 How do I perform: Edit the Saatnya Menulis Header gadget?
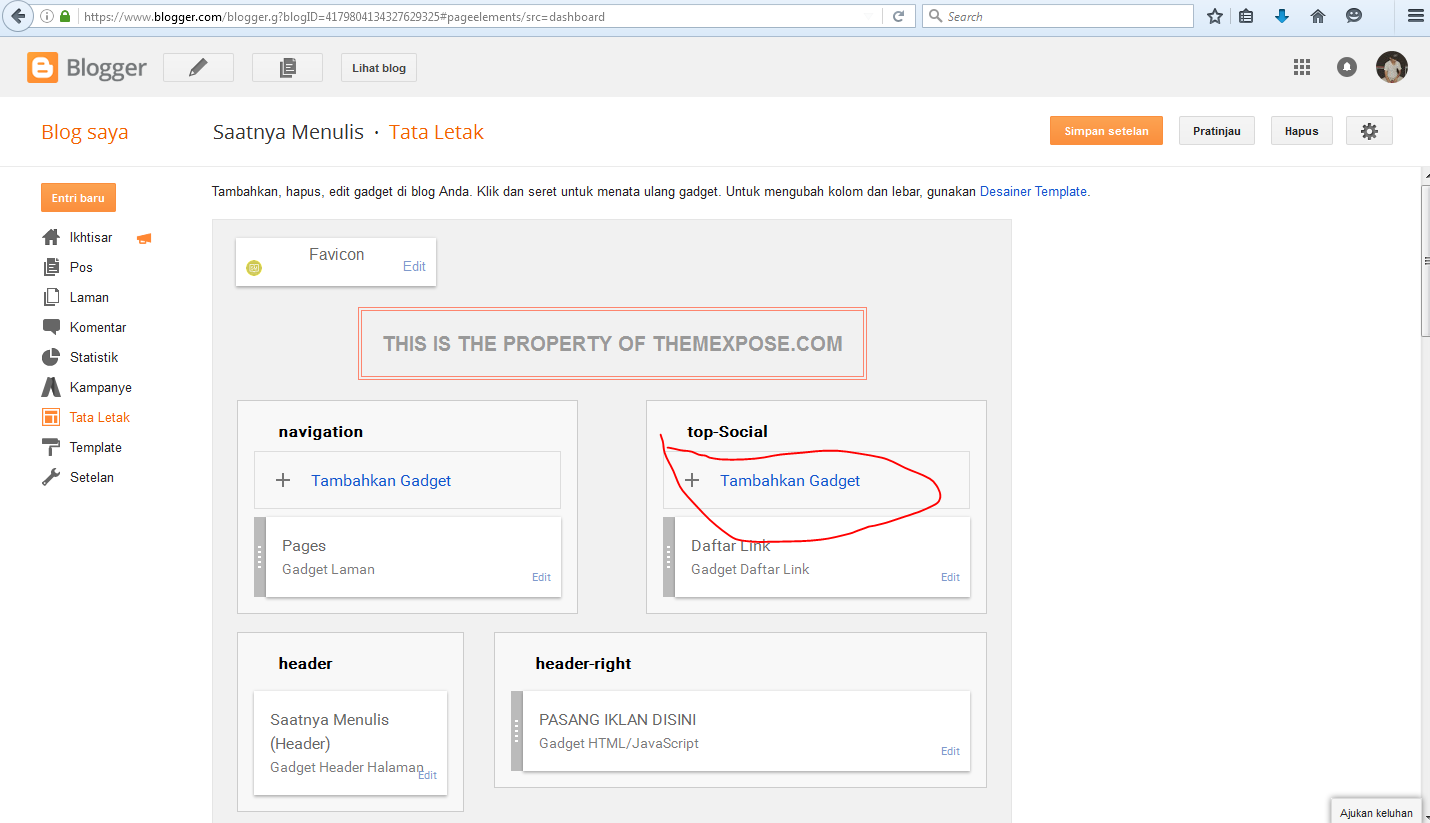427,775
